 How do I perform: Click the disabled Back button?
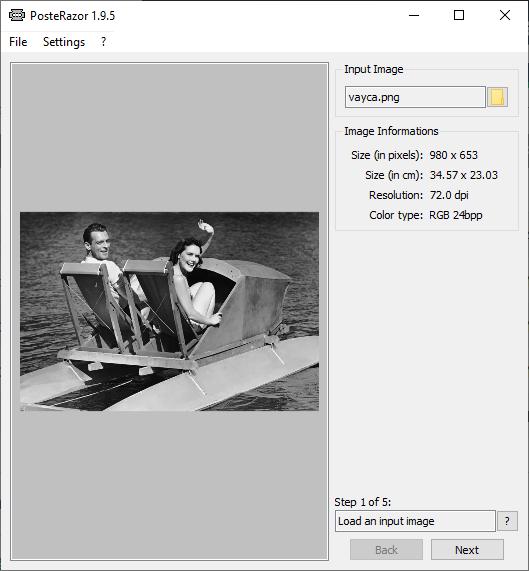(x=386, y=550)
